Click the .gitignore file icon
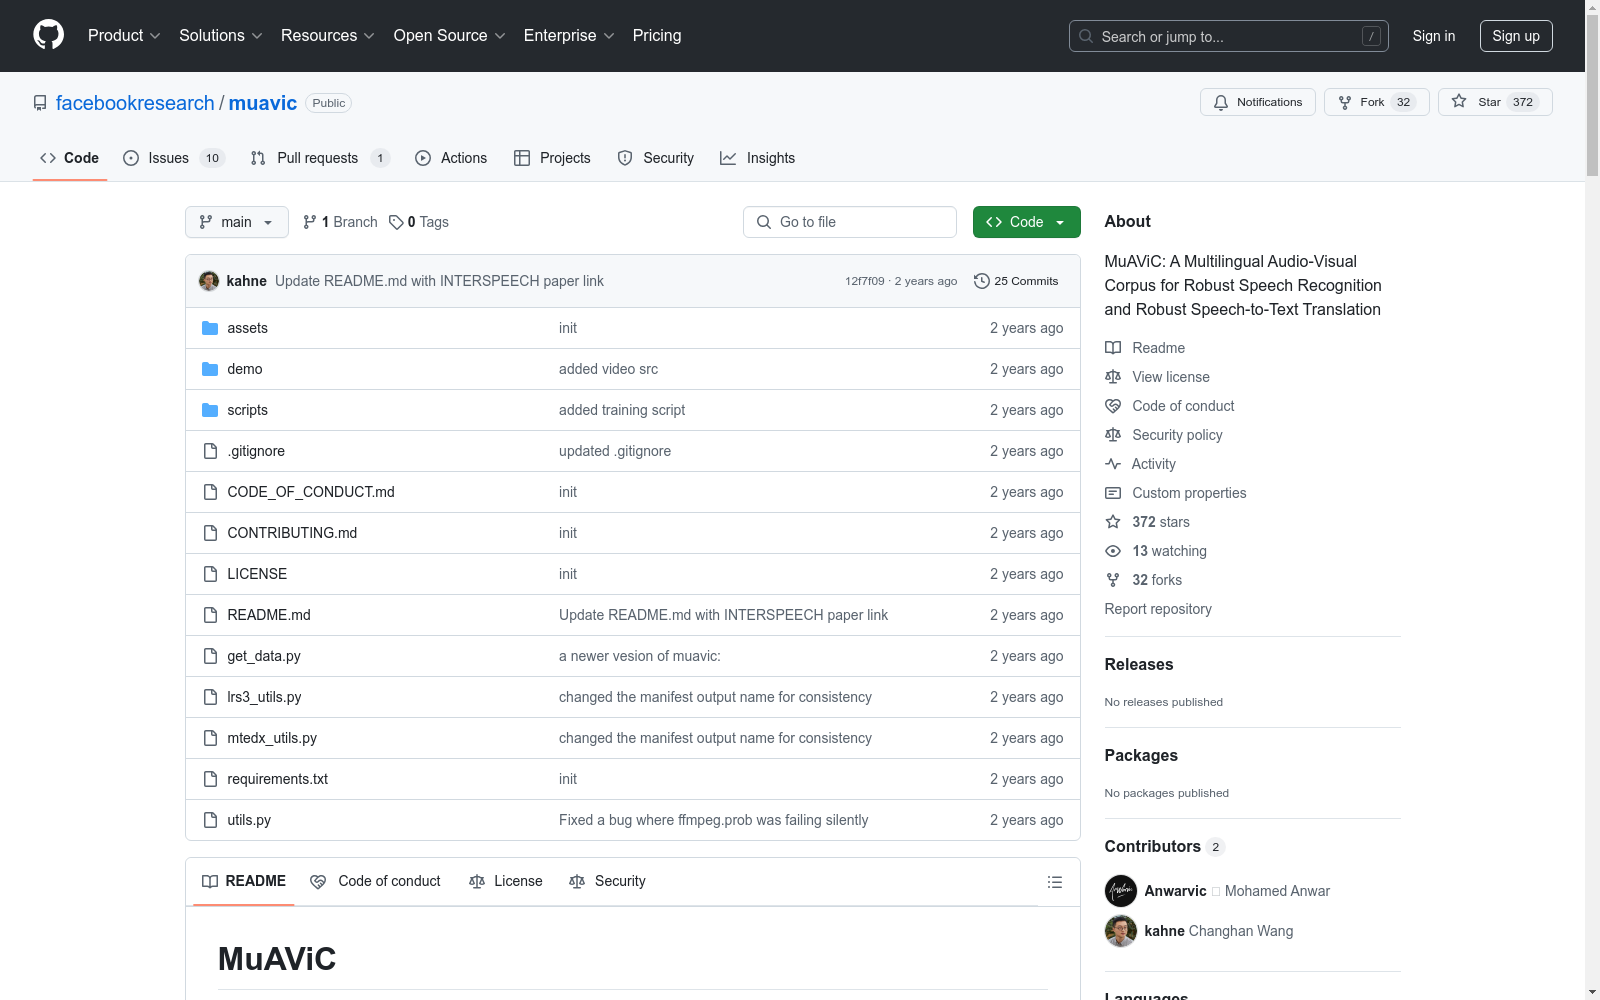Viewport: 1600px width, 1000px height. pos(210,451)
